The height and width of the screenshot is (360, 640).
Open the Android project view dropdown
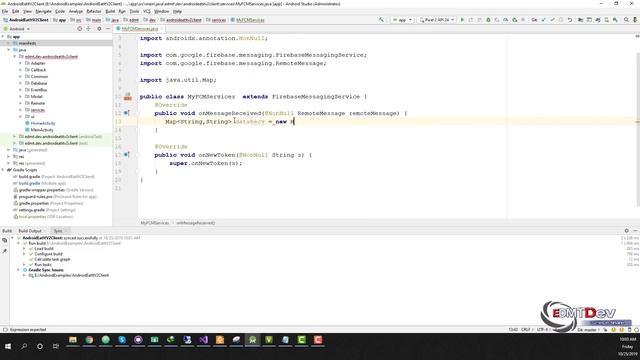click(17, 29)
